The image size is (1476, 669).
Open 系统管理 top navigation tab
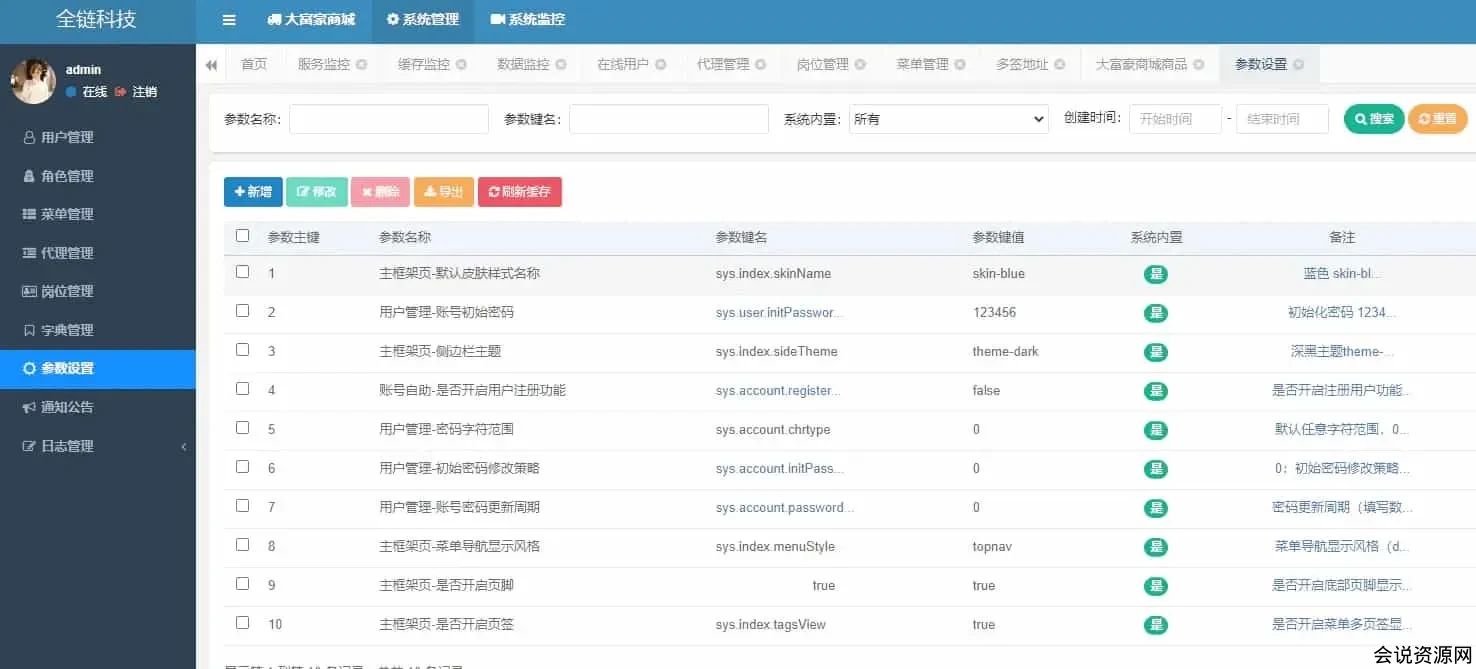coord(422,20)
